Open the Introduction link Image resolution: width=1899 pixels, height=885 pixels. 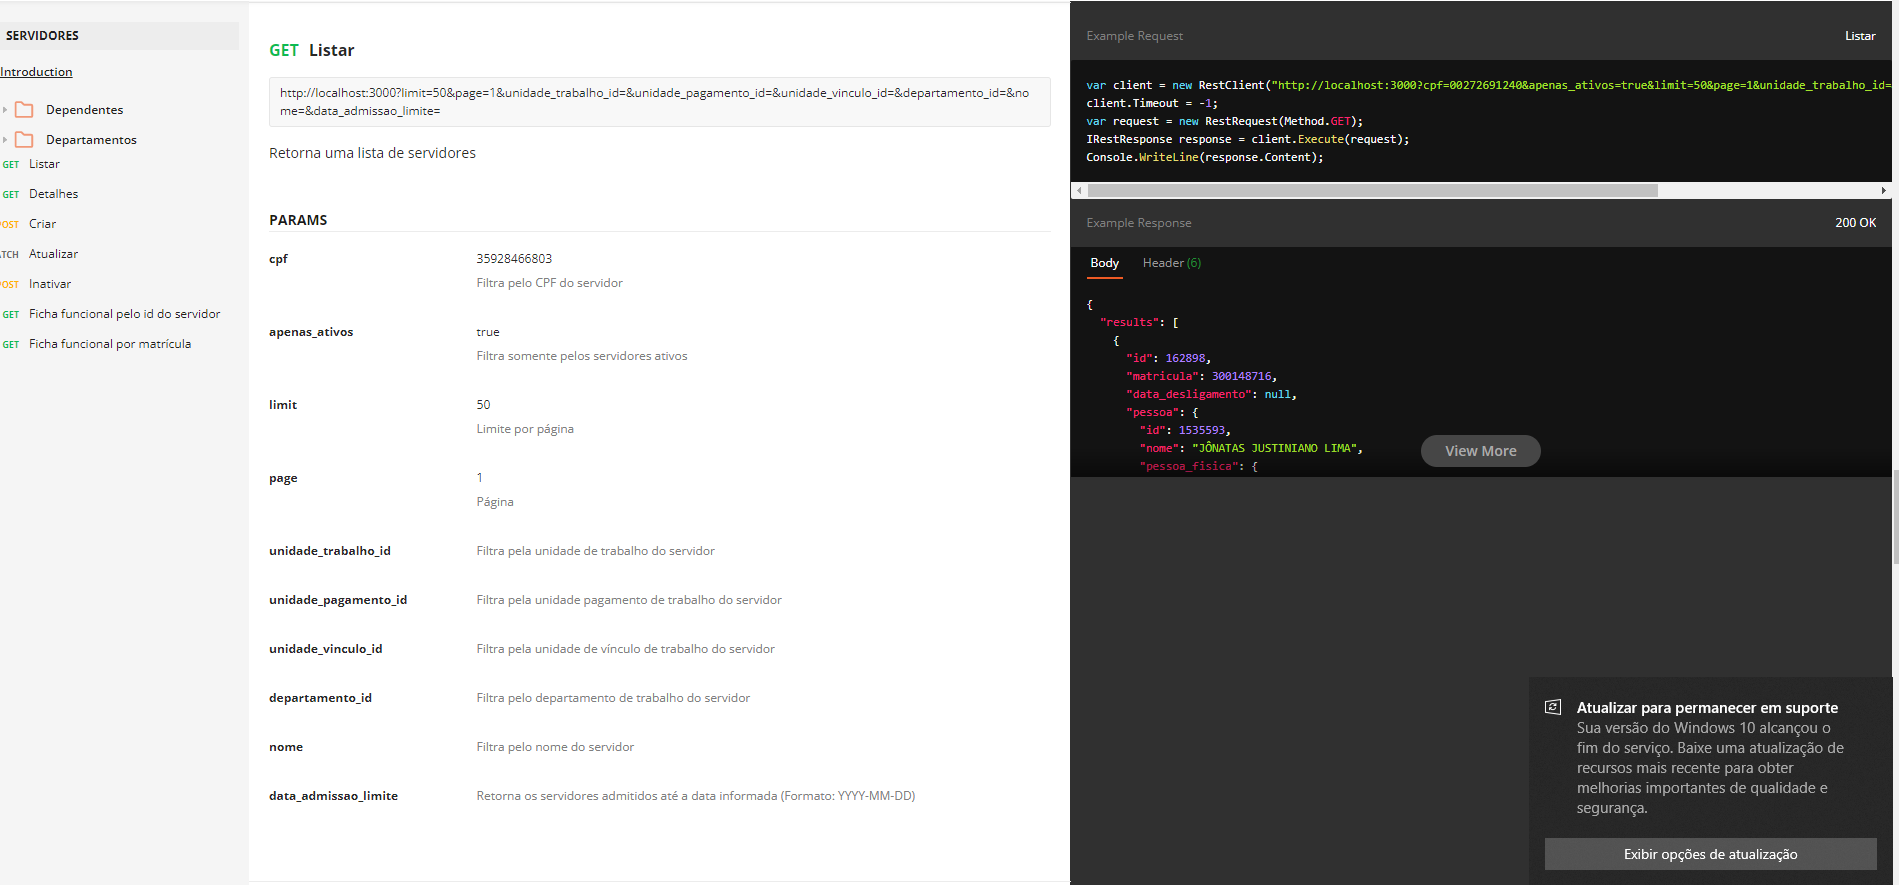(x=36, y=72)
